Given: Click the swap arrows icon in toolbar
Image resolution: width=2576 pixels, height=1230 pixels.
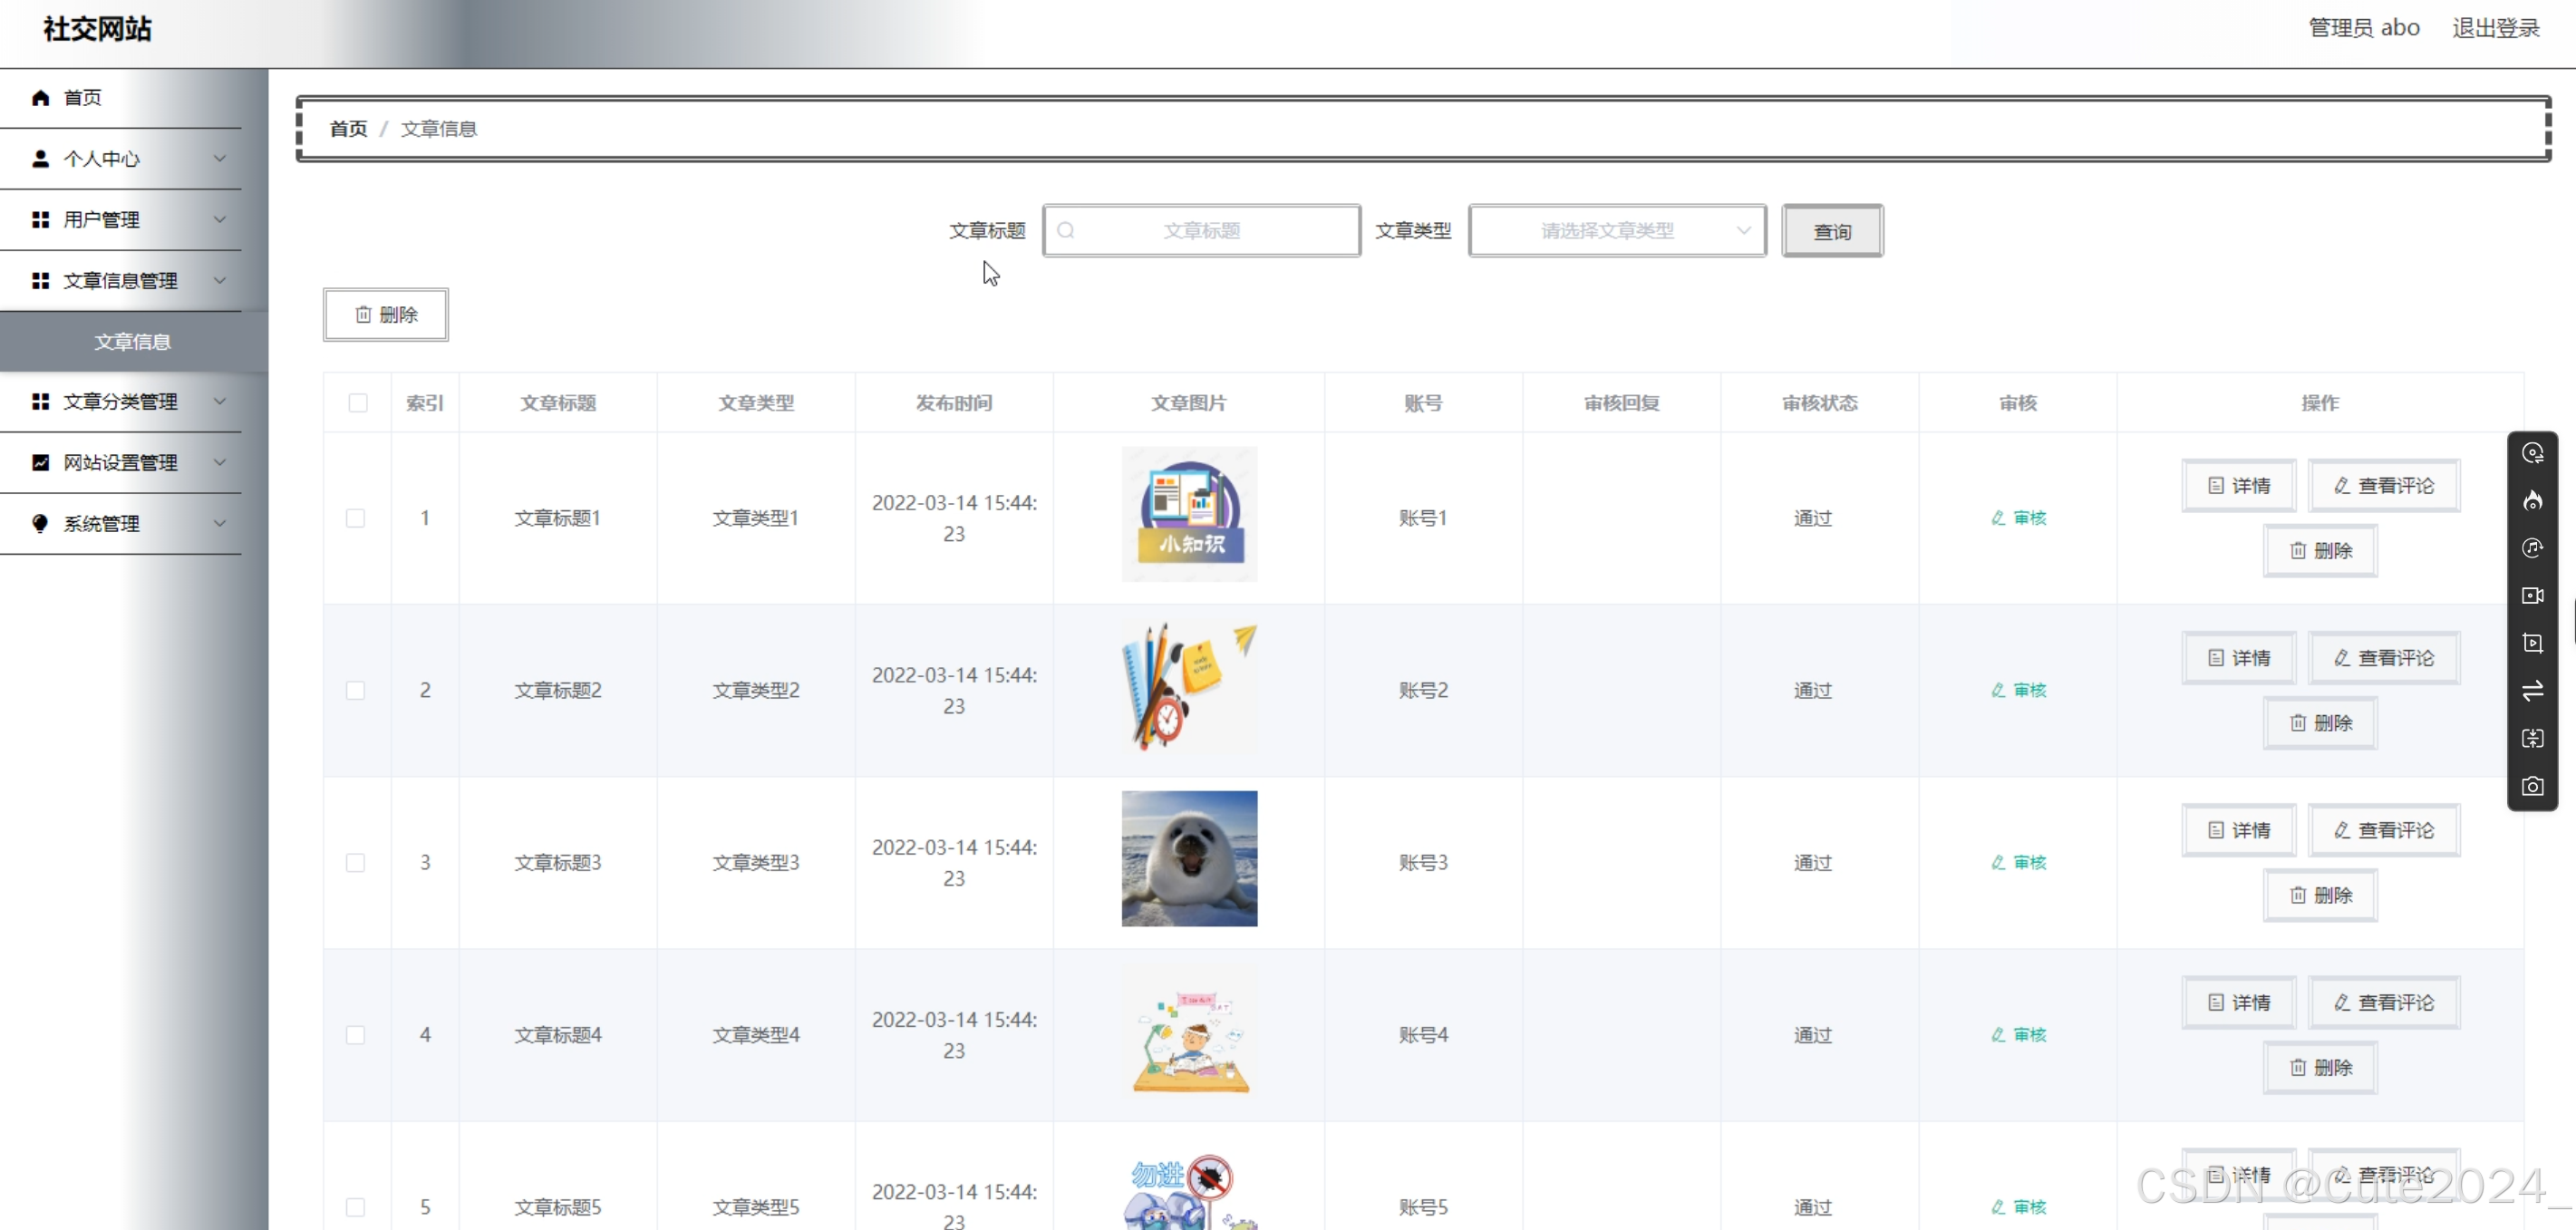Looking at the screenshot, I should [2532, 691].
